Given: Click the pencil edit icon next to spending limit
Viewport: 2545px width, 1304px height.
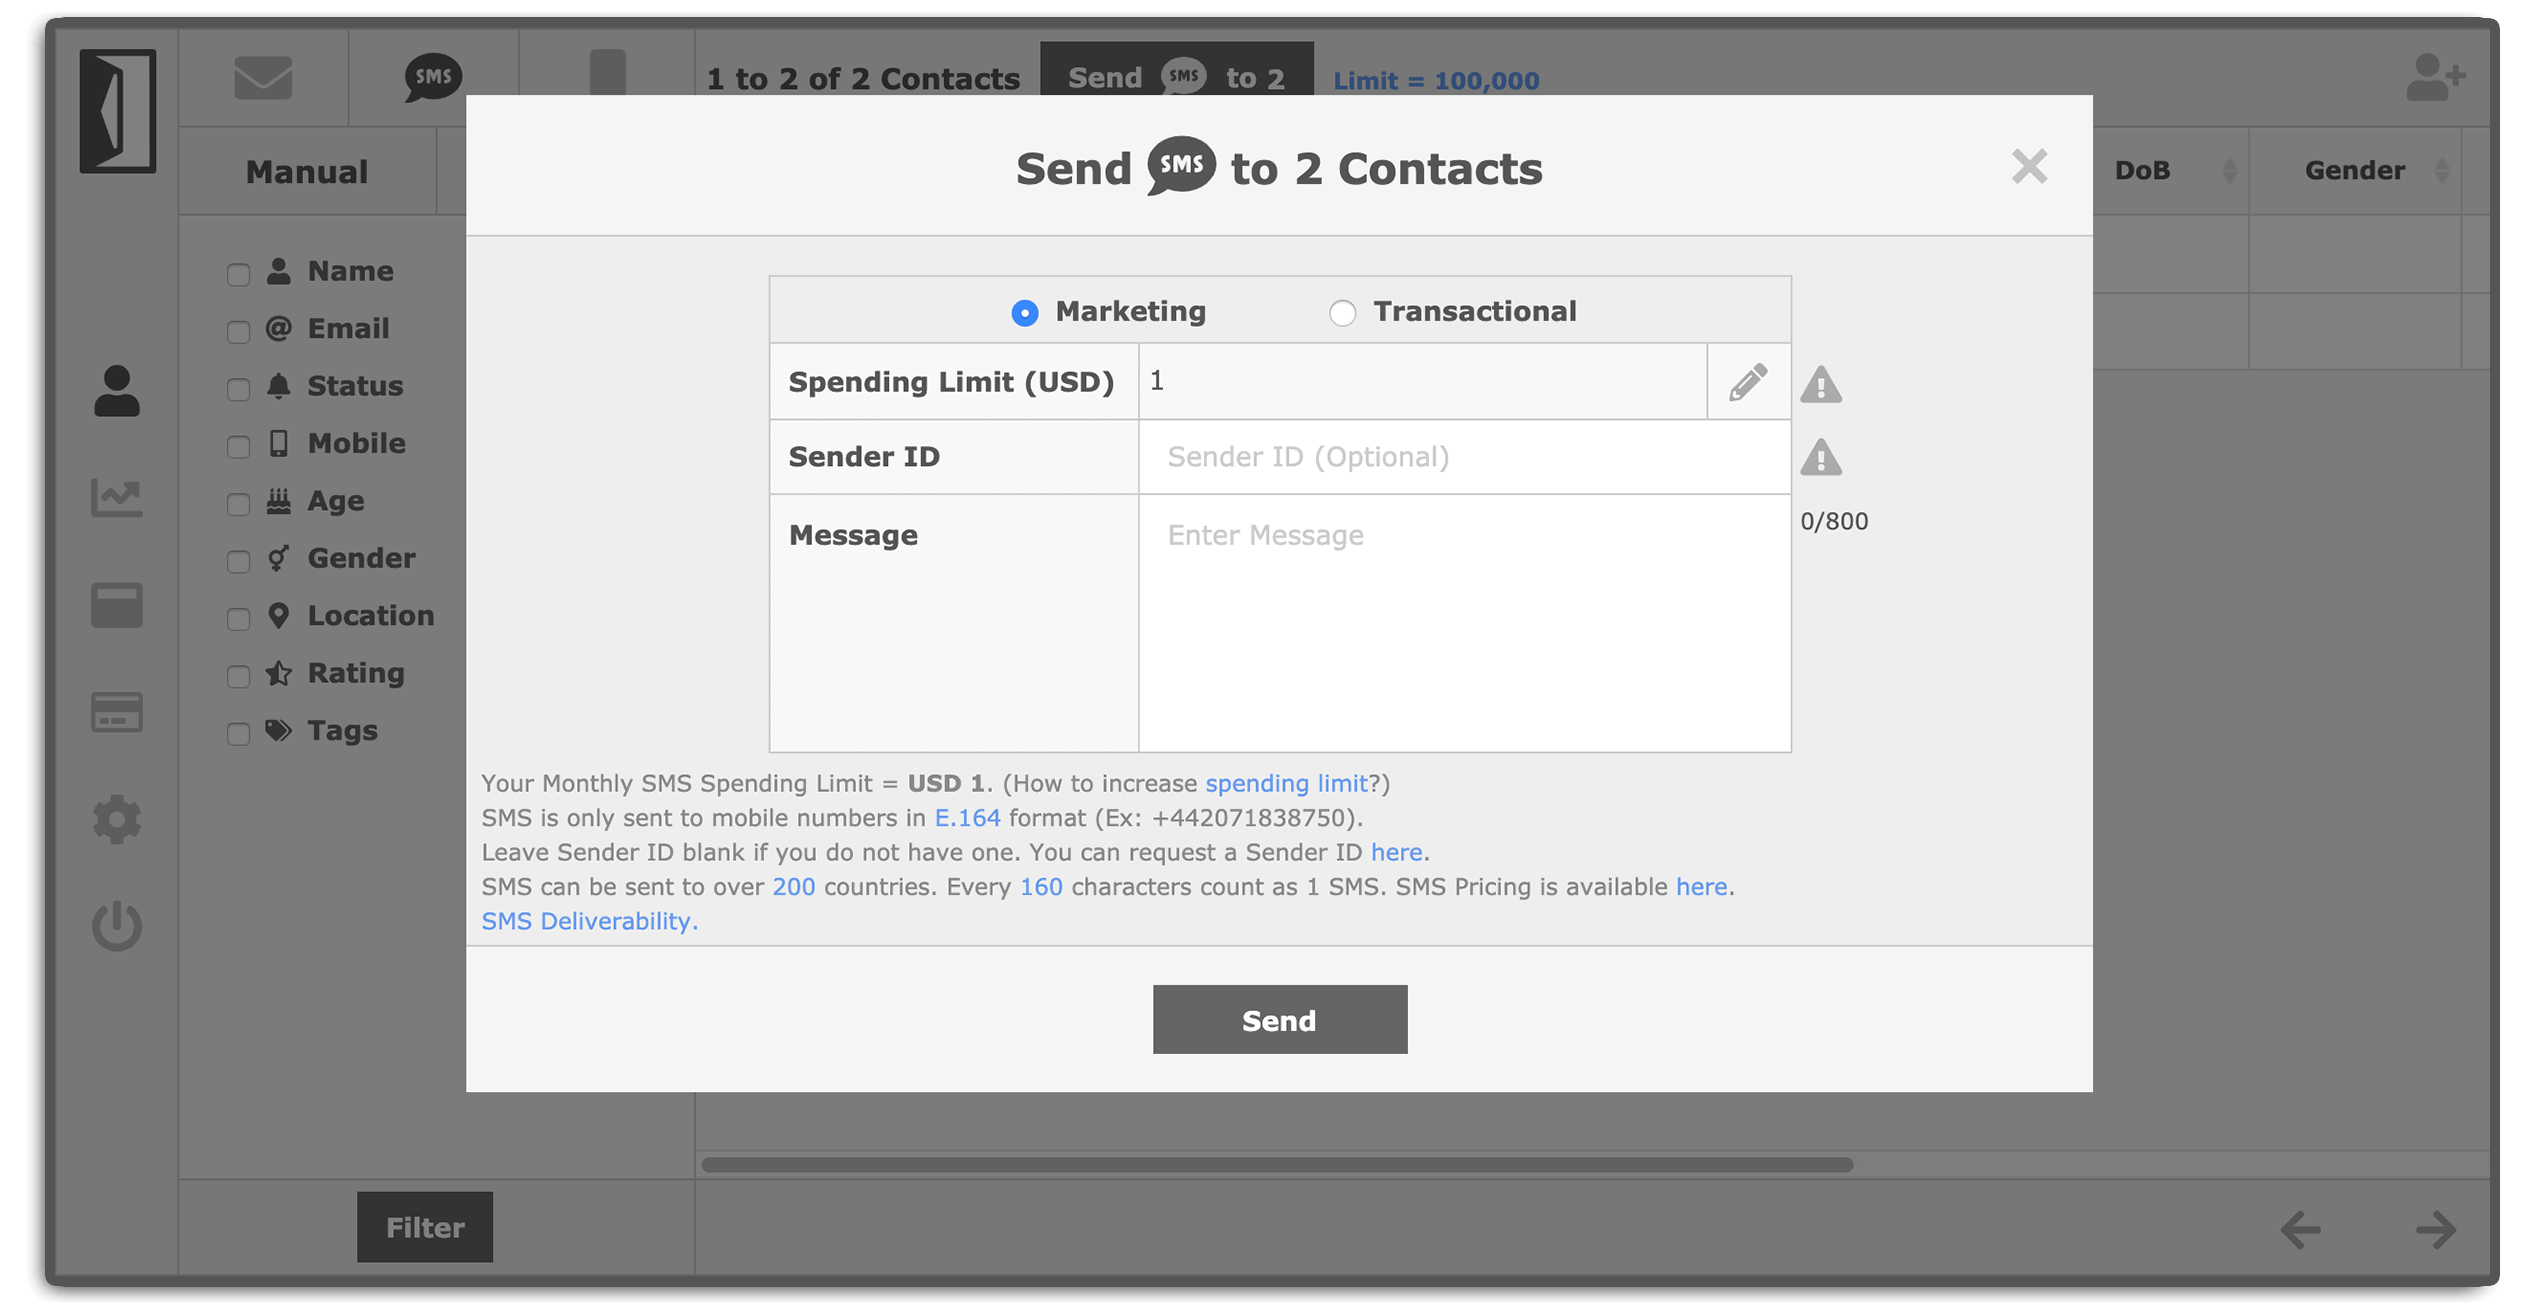Looking at the screenshot, I should (x=1747, y=381).
